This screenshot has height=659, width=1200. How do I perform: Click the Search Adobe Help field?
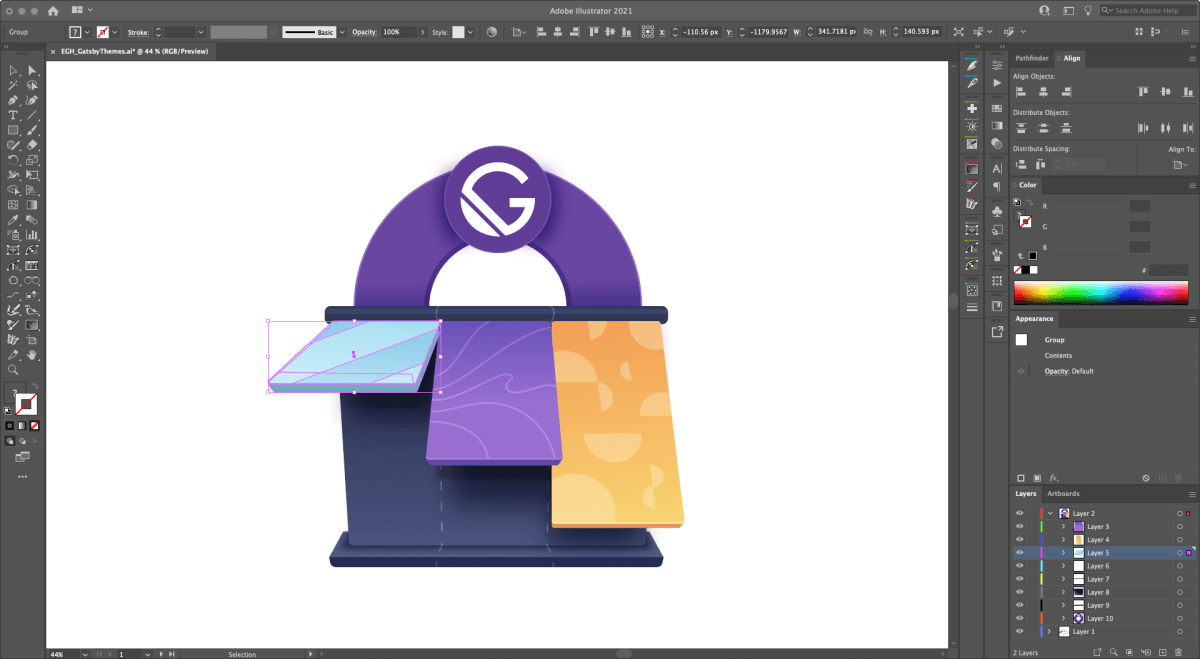1148,10
